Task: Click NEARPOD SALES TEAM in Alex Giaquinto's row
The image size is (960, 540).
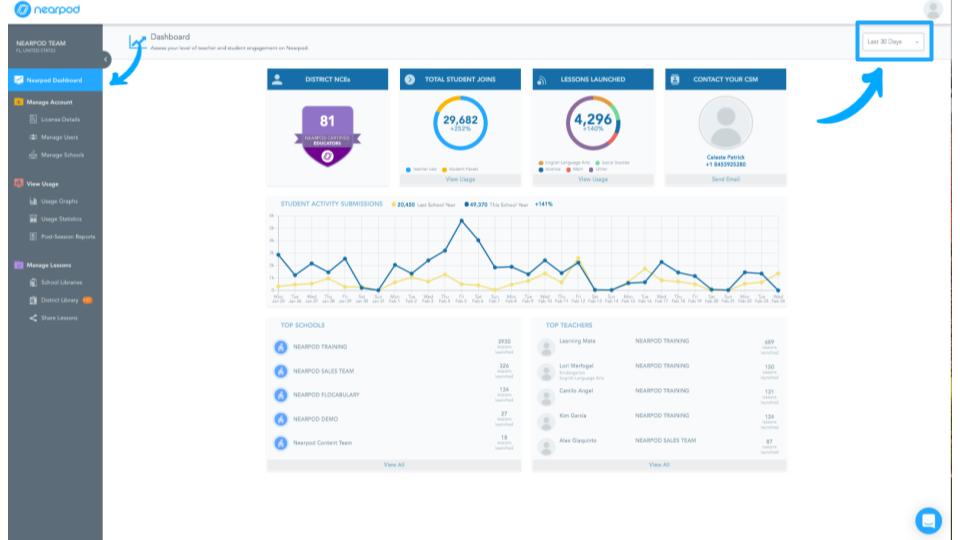Action: (x=666, y=441)
